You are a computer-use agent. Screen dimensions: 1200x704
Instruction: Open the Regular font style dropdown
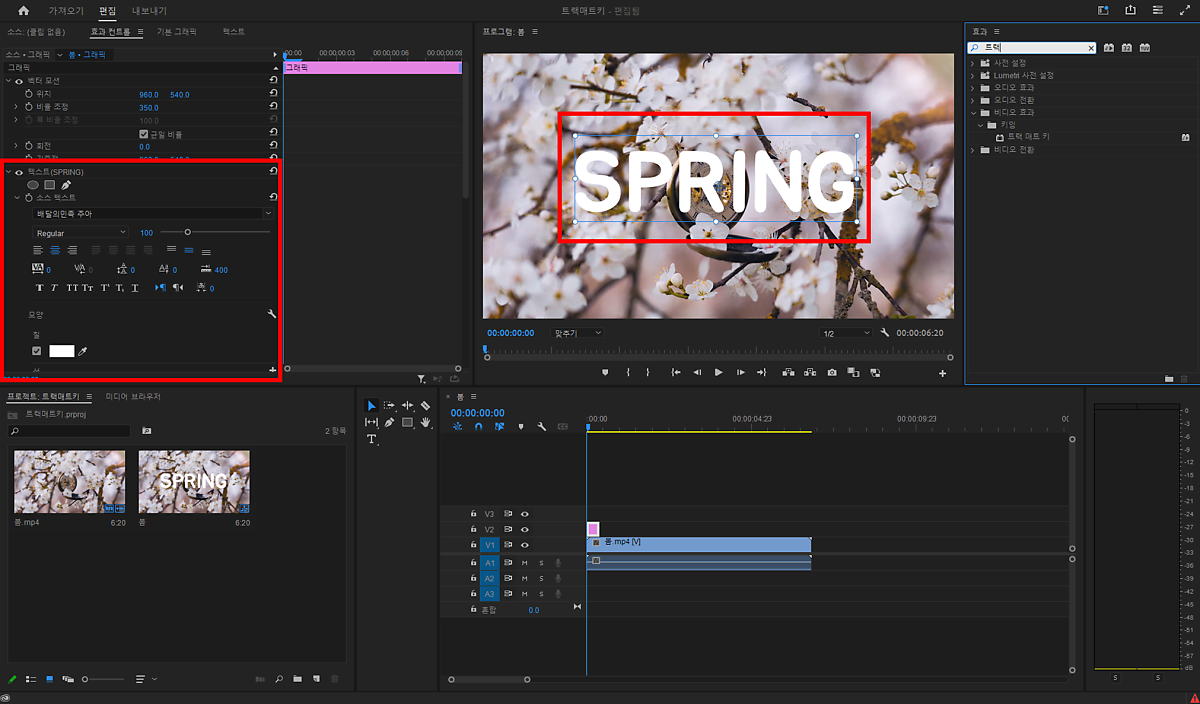[x=81, y=233]
